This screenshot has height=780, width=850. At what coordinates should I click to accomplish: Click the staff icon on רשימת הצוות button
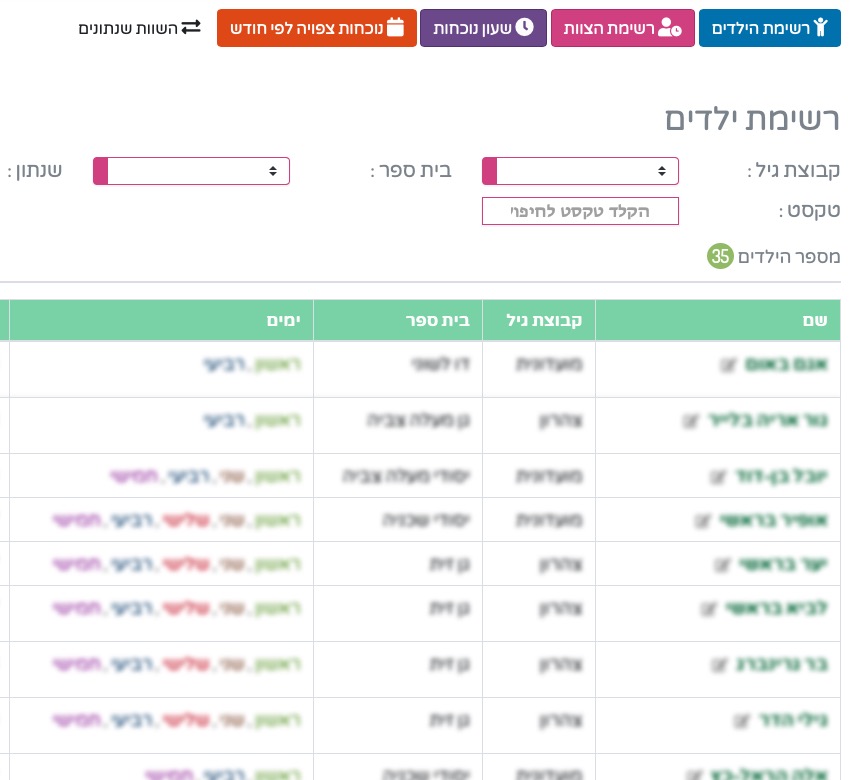[x=670, y=29]
